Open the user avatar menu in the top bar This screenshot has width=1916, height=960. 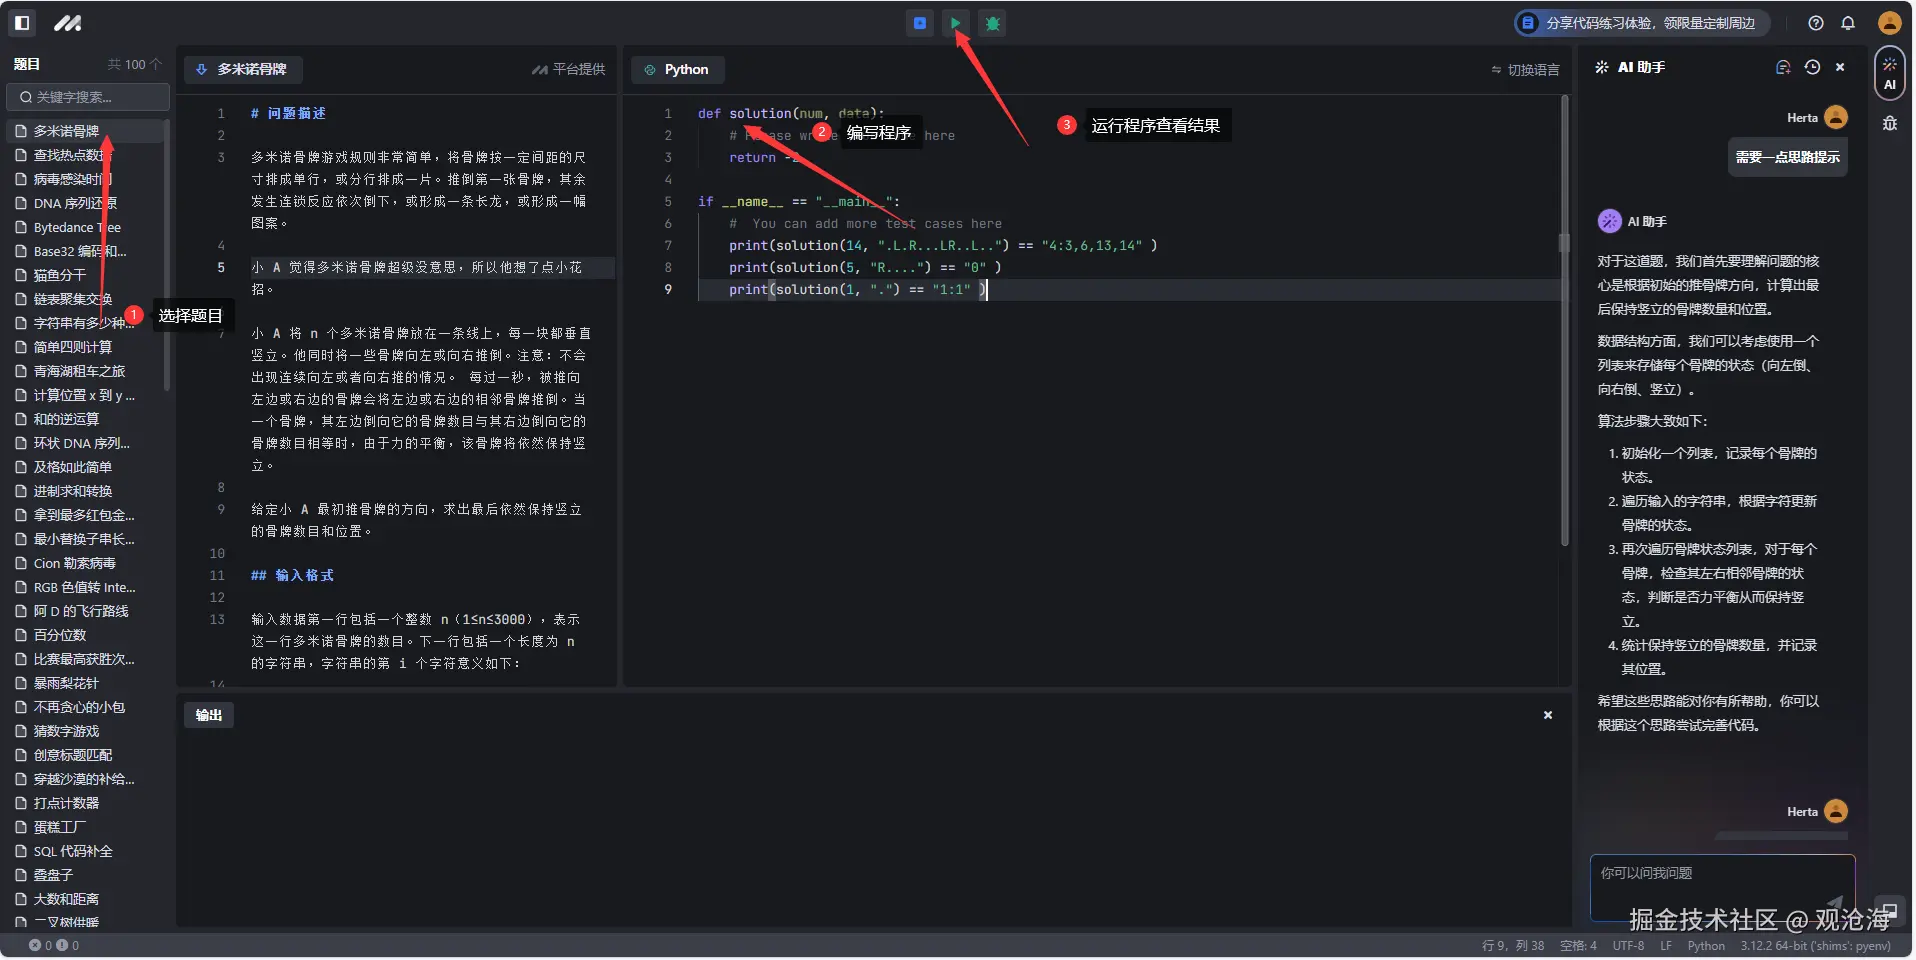pos(1889,23)
